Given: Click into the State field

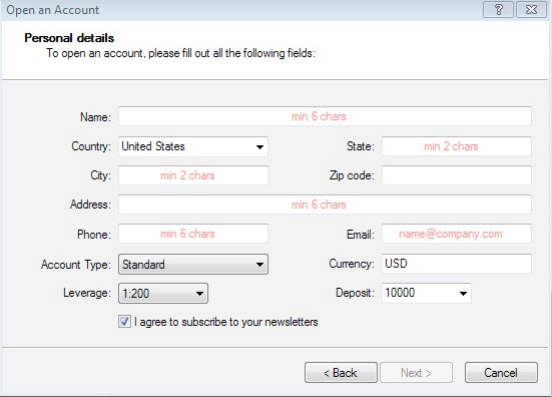Looking at the screenshot, I should [x=457, y=146].
